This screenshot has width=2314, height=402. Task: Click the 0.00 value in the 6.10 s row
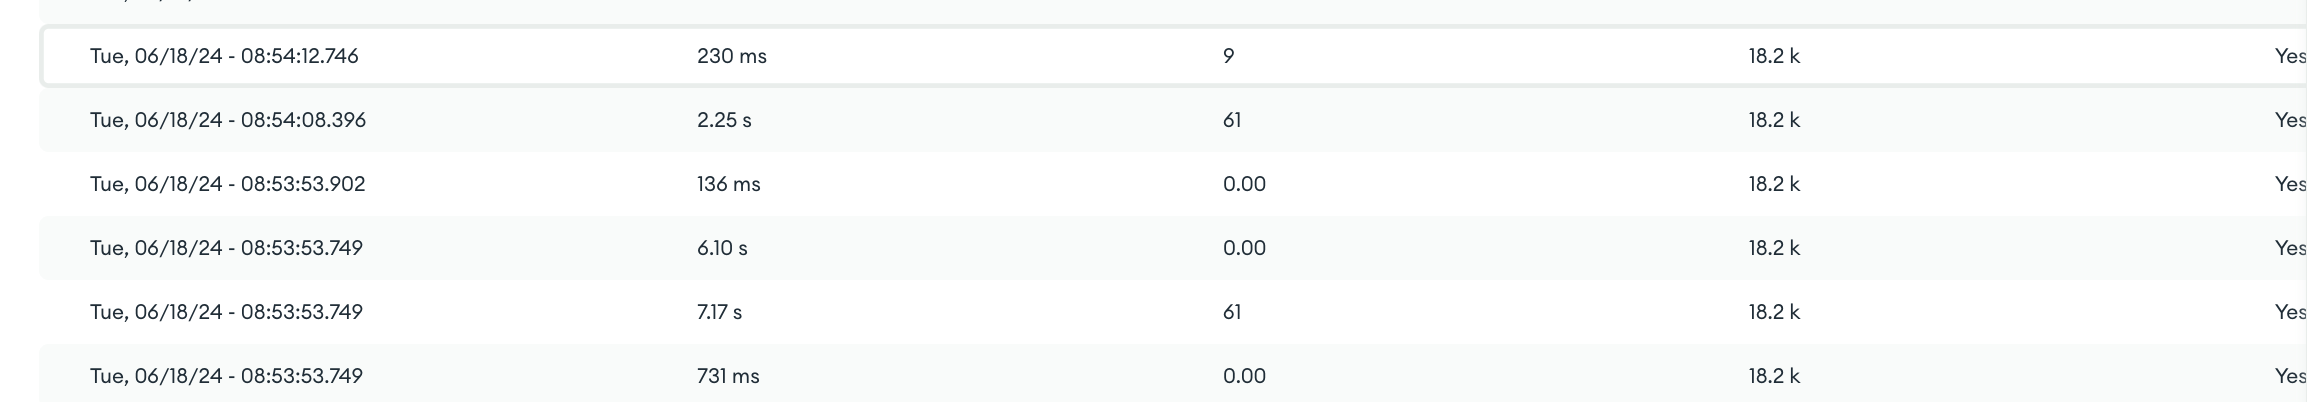[x=1244, y=248]
